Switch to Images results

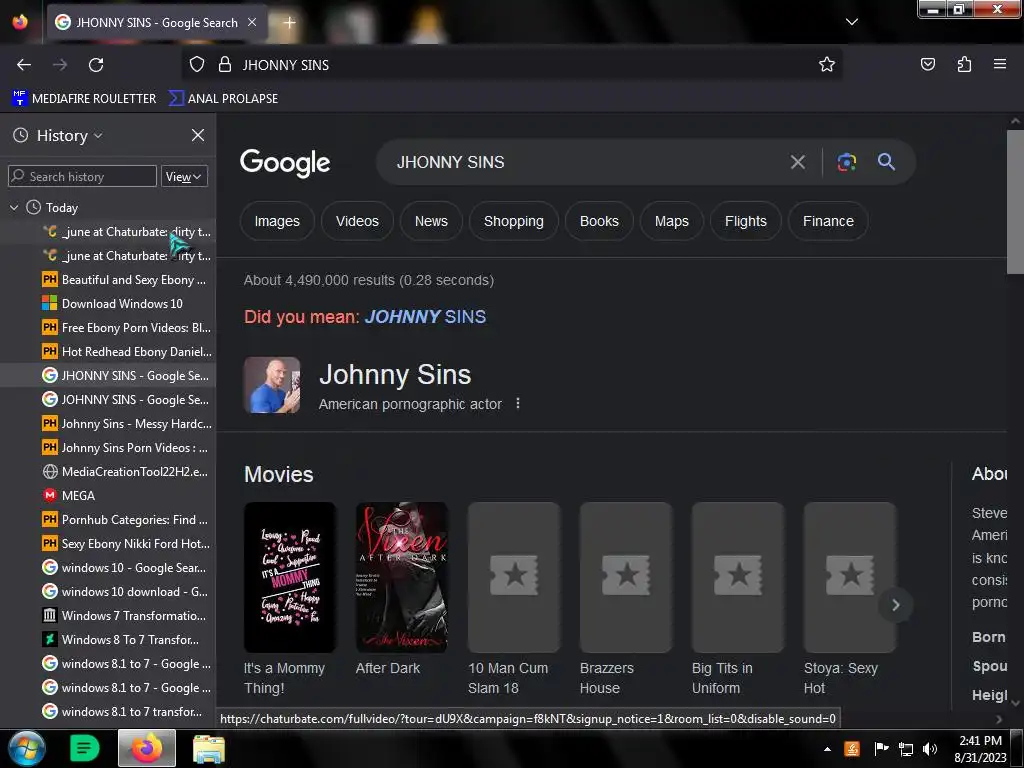pyautogui.click(x=277, y=221)
